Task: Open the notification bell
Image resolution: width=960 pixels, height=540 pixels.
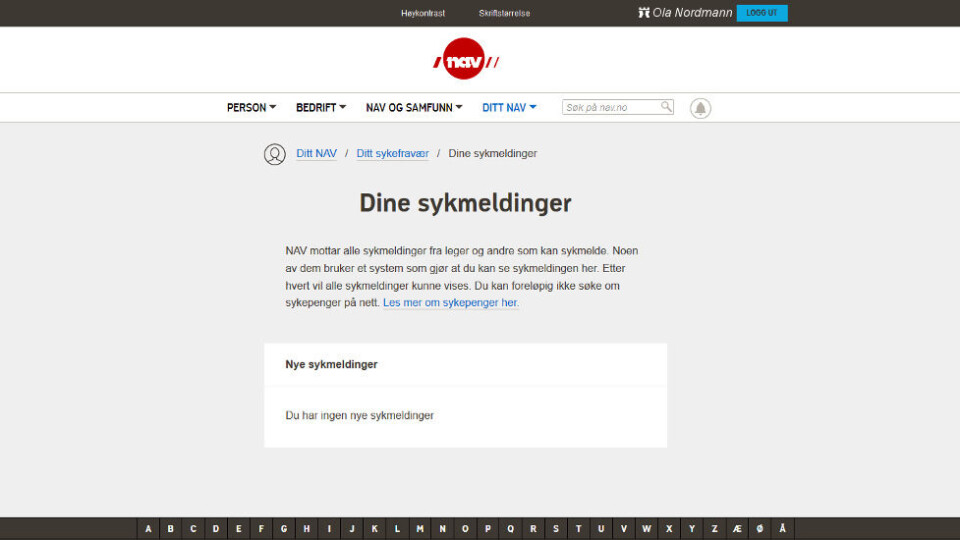Action: 700,108
